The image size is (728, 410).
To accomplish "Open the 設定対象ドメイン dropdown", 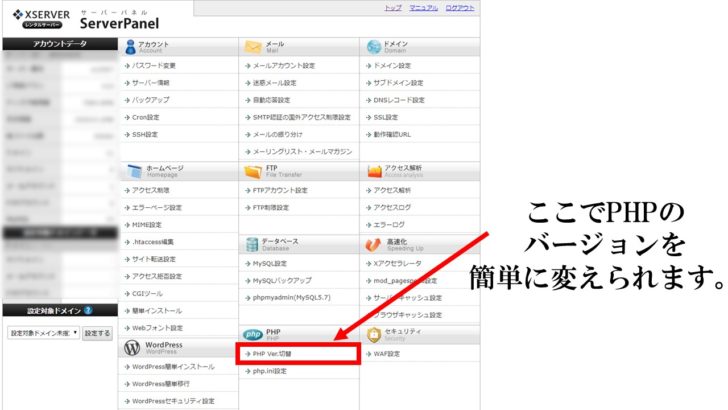I will (x=43, y=333).
